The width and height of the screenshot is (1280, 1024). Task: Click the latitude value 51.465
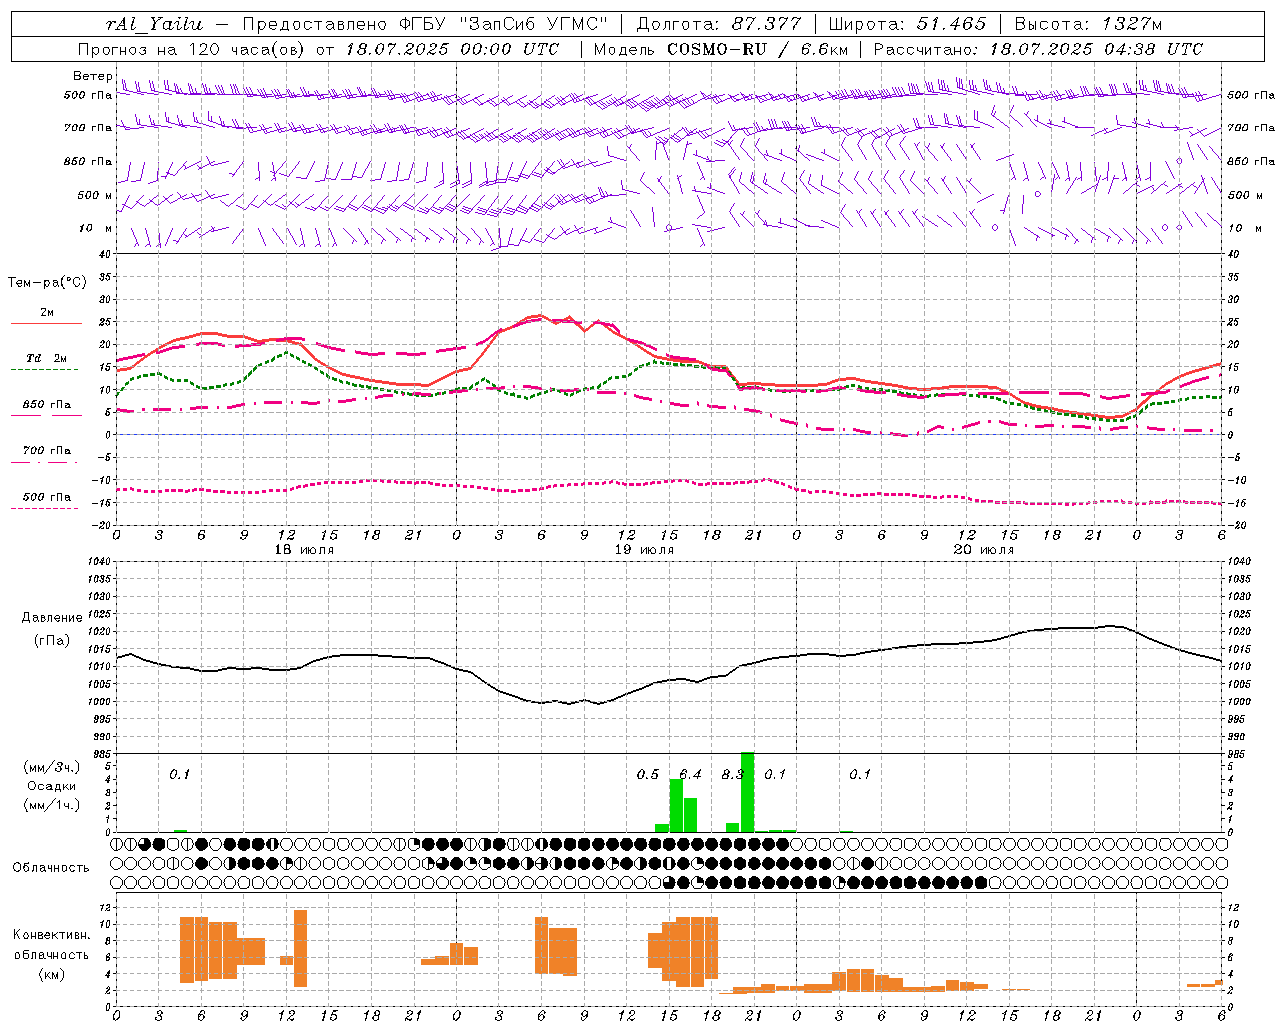951,24
